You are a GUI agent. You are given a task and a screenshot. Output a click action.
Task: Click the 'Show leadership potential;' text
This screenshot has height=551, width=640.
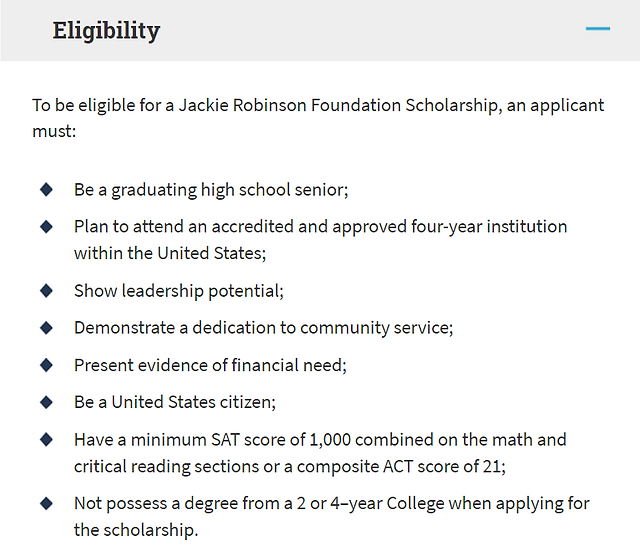click(x=179, y=291)
